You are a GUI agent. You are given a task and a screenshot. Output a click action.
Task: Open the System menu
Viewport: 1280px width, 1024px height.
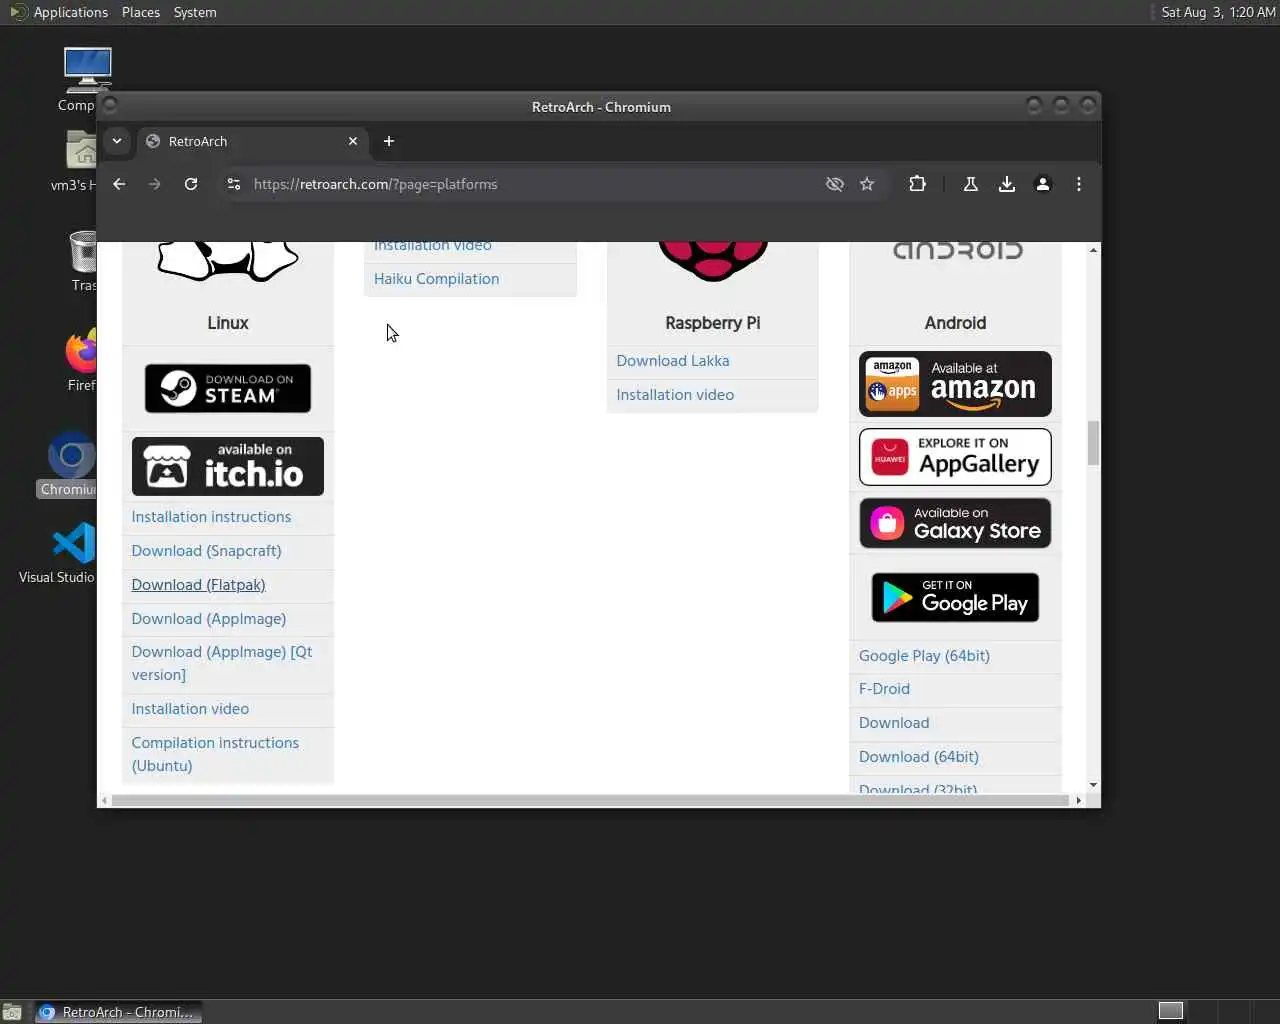point(195,12)
